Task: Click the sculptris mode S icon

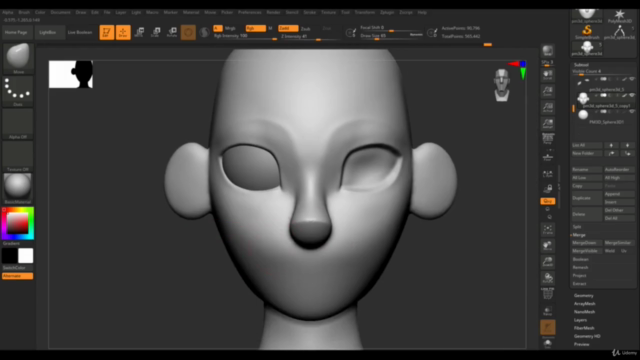Action: tap(204, 32)
